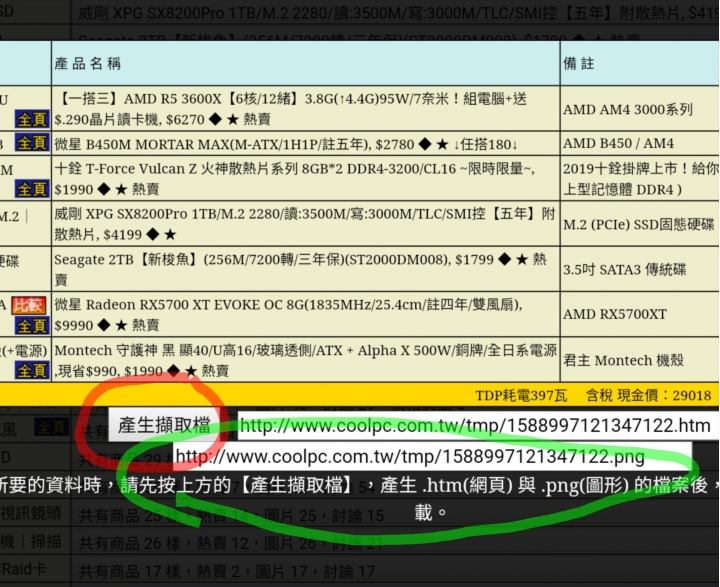Screen dimensions: 720x587
Task: Click the M.2 (PCIe) SSD固態硬碟 note
Action: click(x=639, y=224)
